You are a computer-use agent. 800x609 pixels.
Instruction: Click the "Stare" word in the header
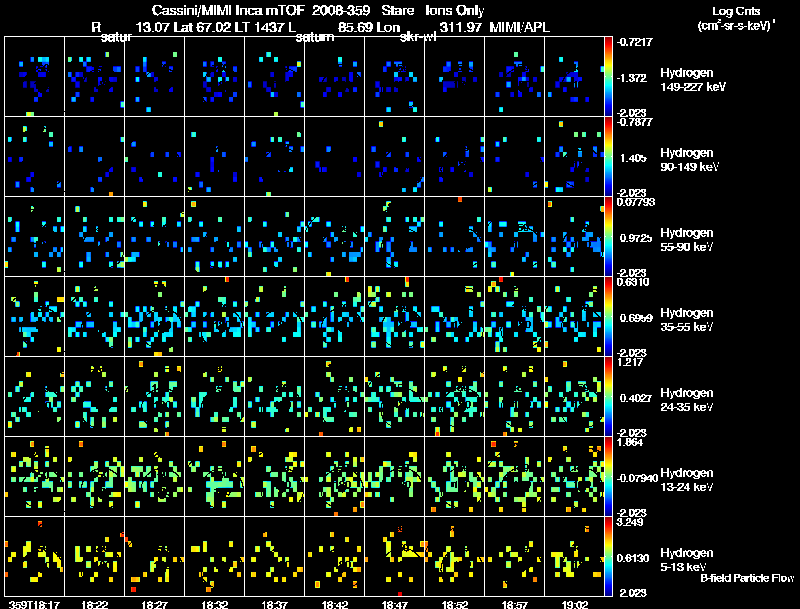coord(397,11)
